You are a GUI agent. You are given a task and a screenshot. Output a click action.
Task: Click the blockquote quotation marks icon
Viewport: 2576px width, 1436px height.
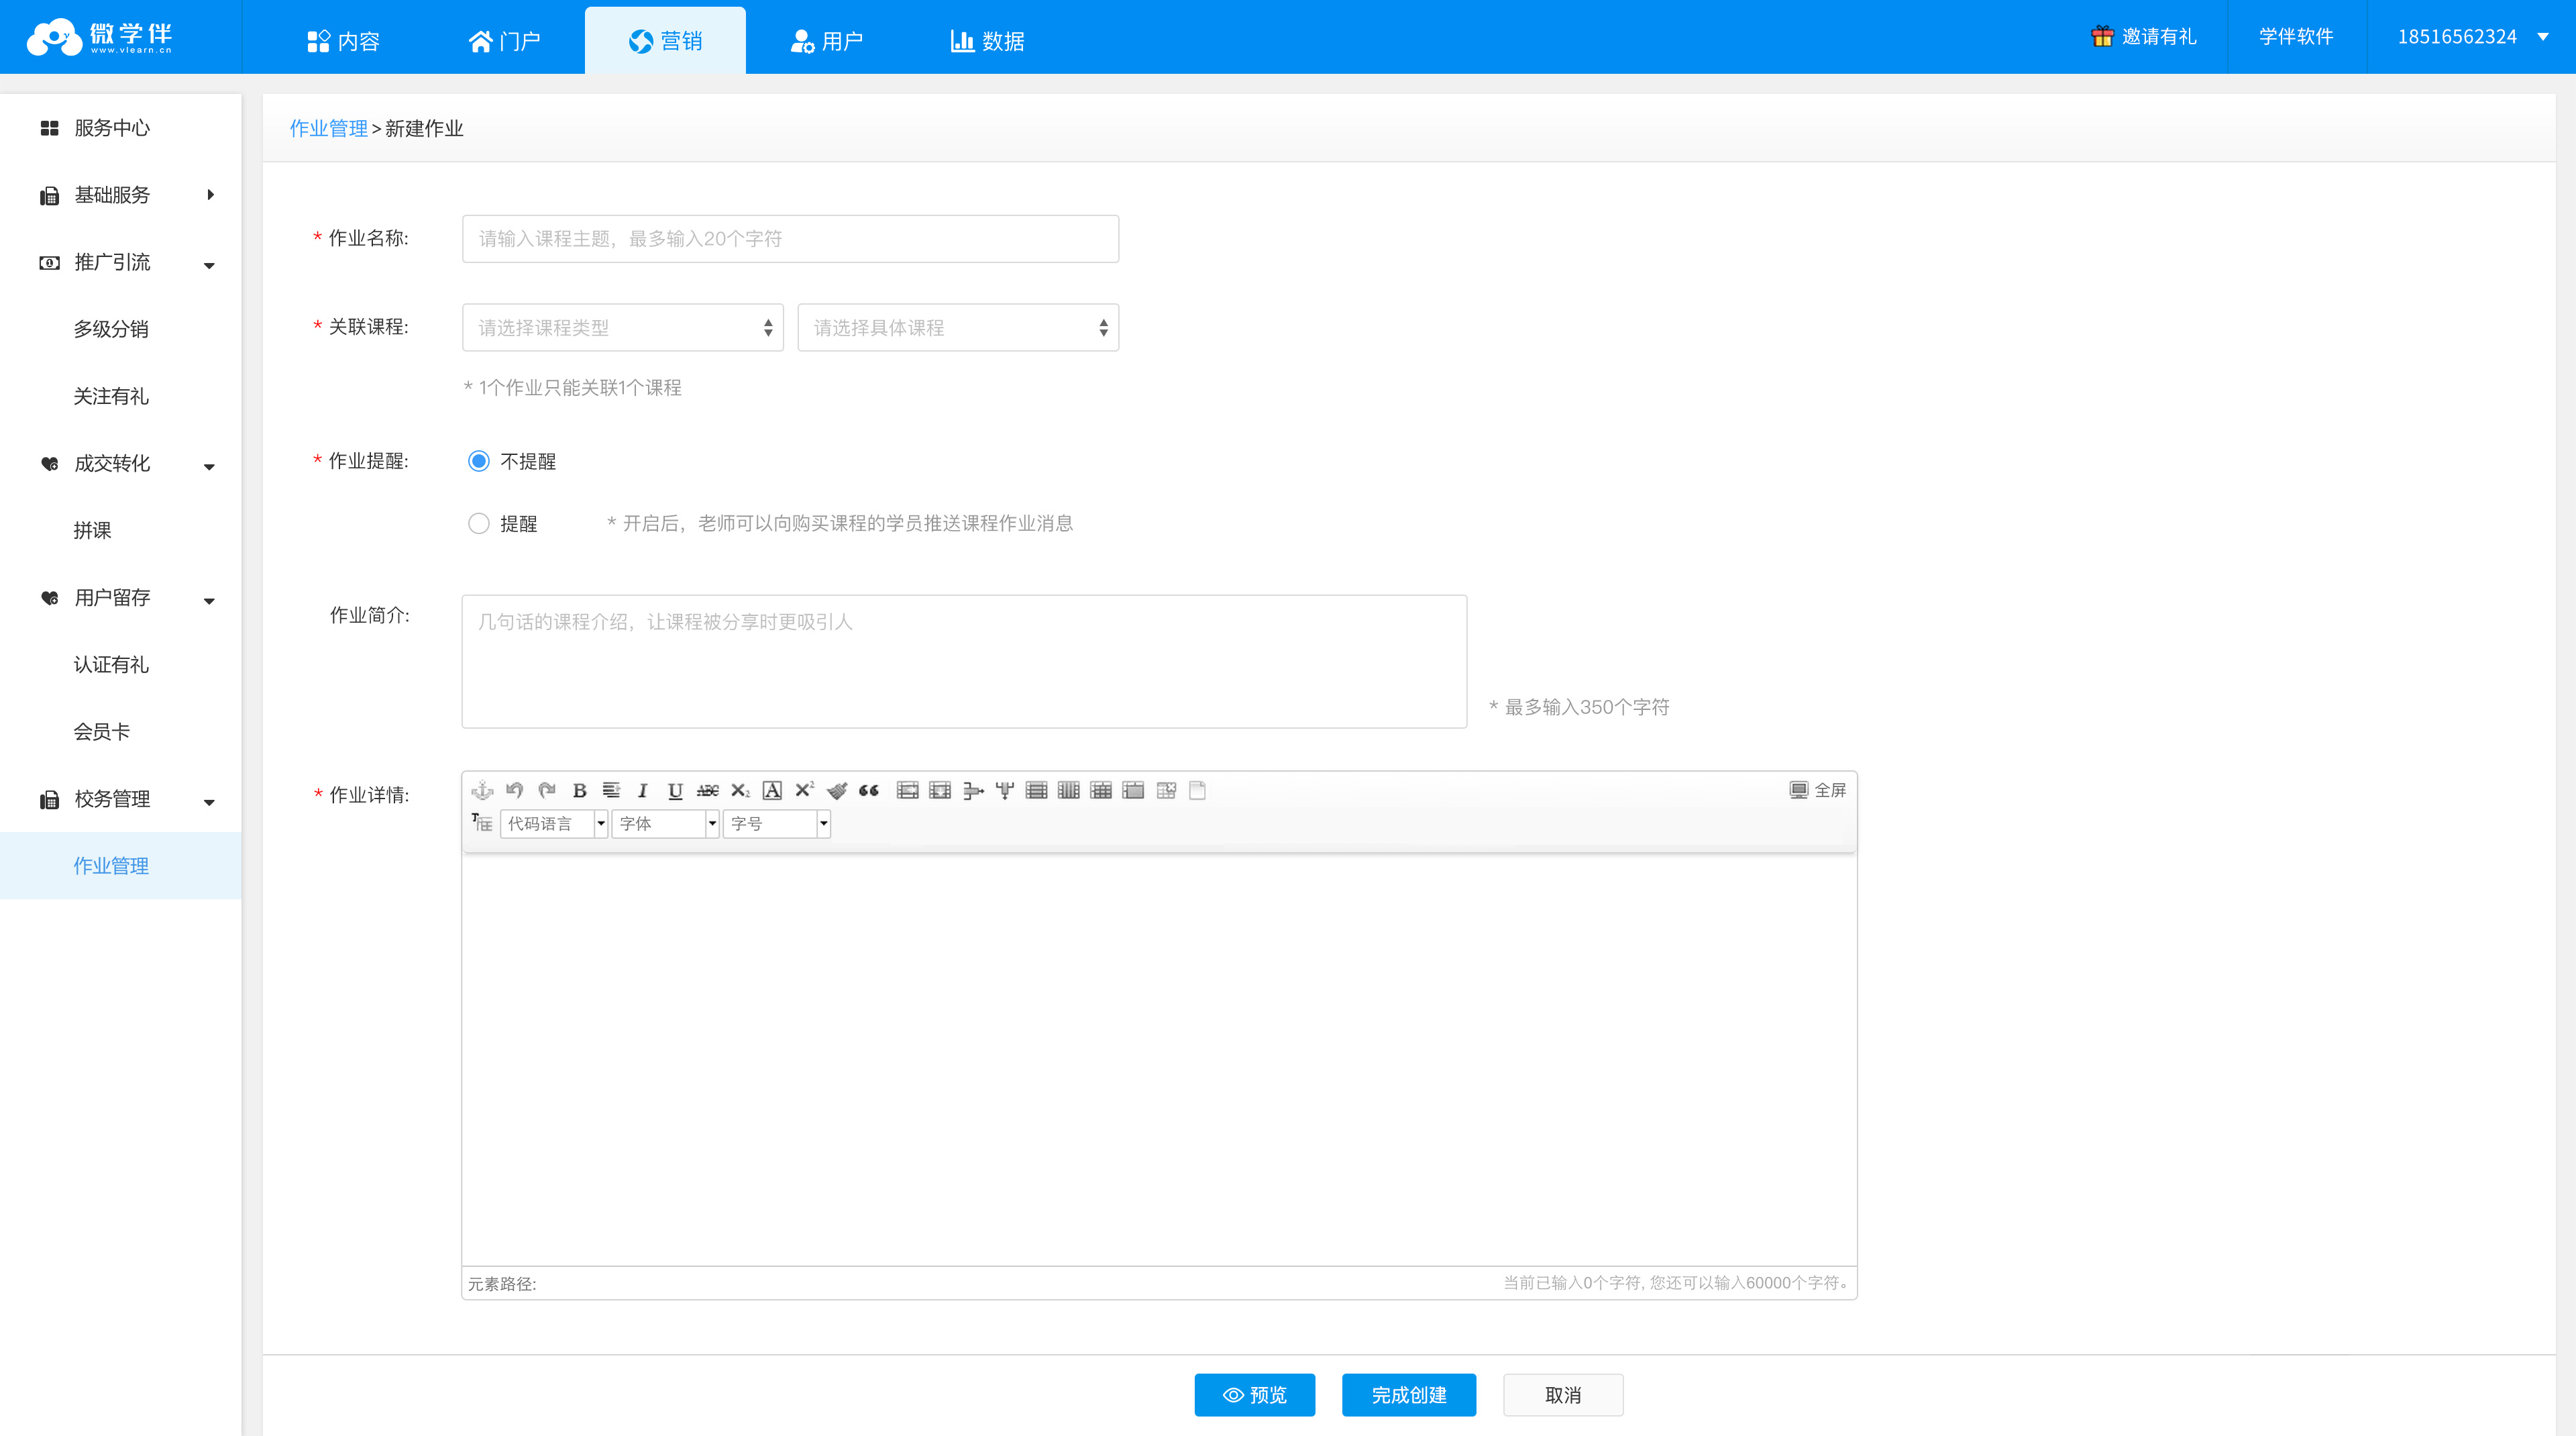click(x=868, y=790)
